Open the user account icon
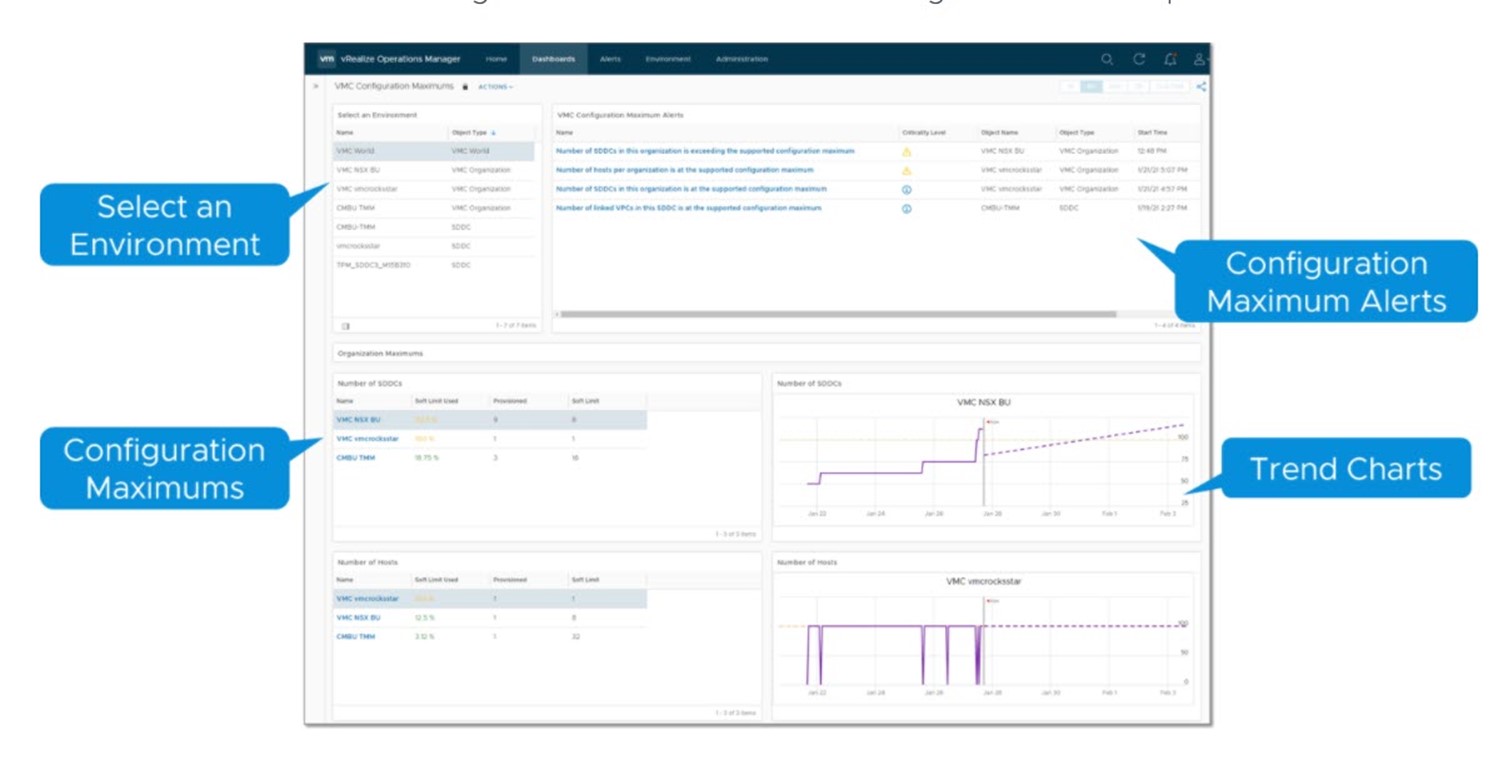Image resolution: width=1498 pixels, height=760 pixels. pyautogui.click(x=1200, y=59)
